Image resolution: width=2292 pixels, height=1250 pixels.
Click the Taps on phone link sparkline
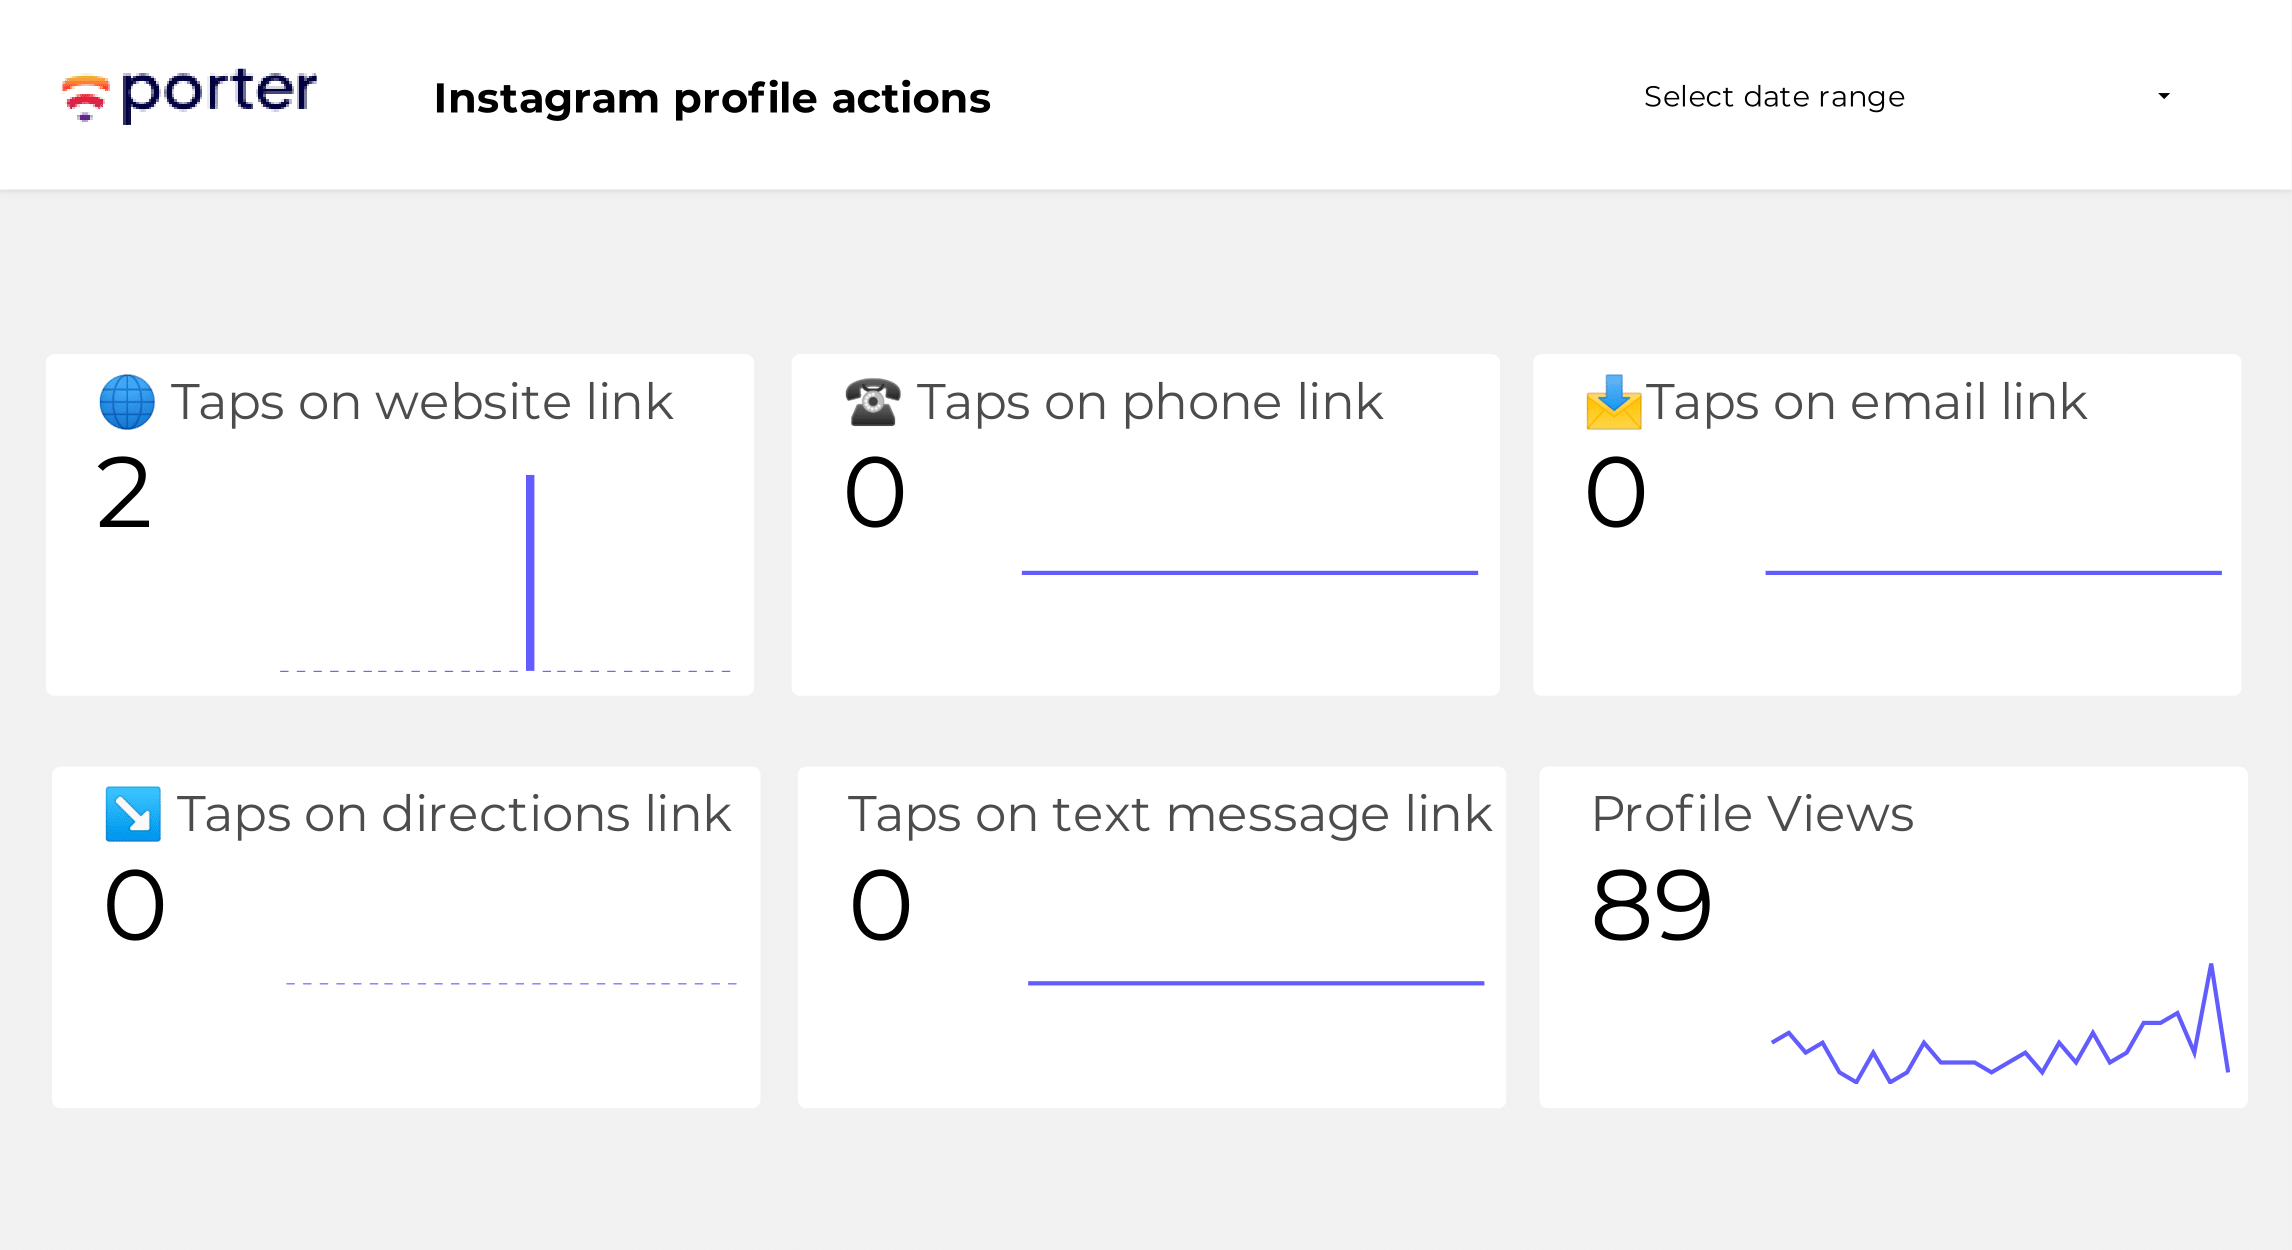pos(1249,573)
